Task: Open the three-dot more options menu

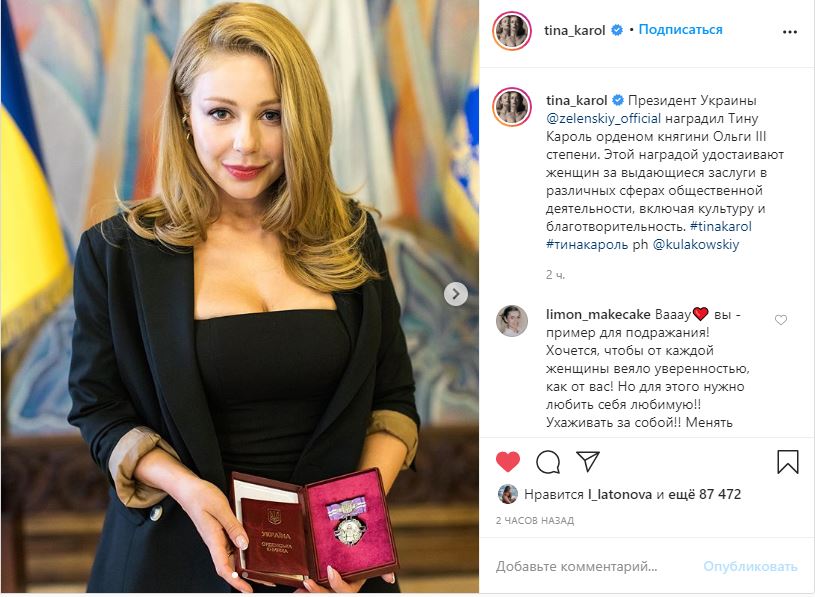Action: tap(790, 32)
